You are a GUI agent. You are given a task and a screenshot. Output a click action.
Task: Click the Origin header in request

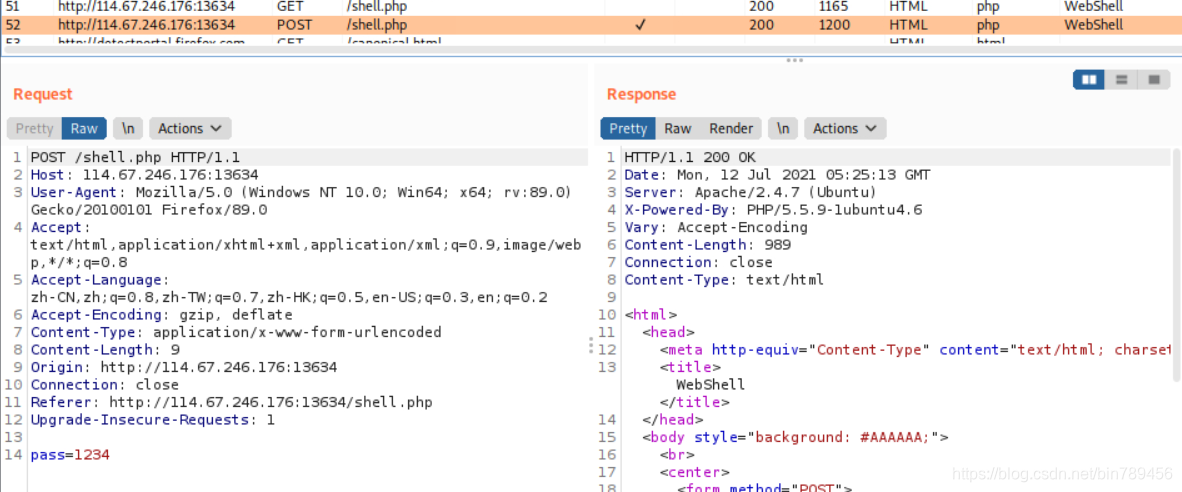[183, 367]
